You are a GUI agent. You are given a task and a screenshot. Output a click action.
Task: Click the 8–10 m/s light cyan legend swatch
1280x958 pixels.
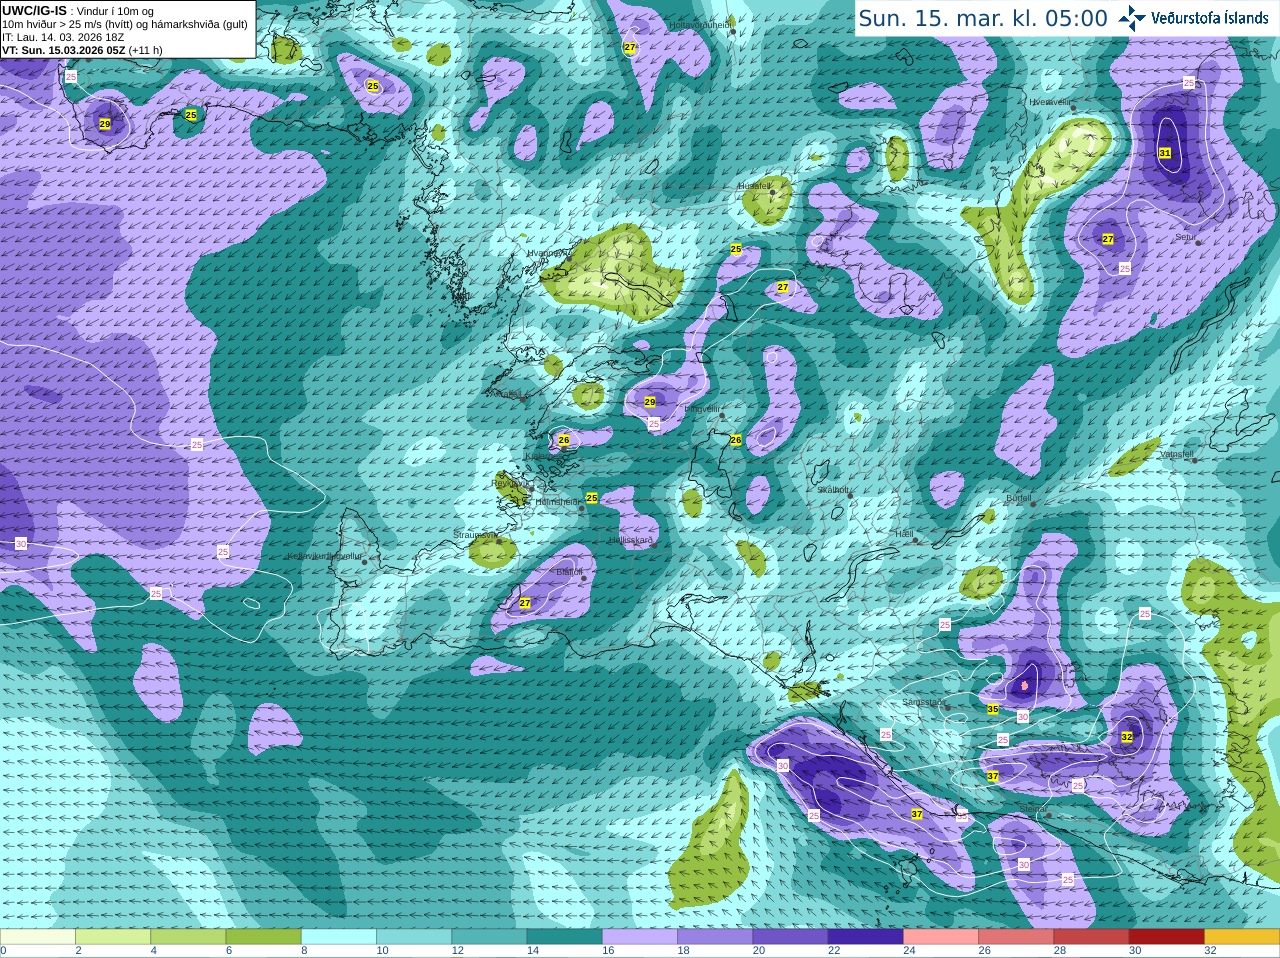(339, 936)
